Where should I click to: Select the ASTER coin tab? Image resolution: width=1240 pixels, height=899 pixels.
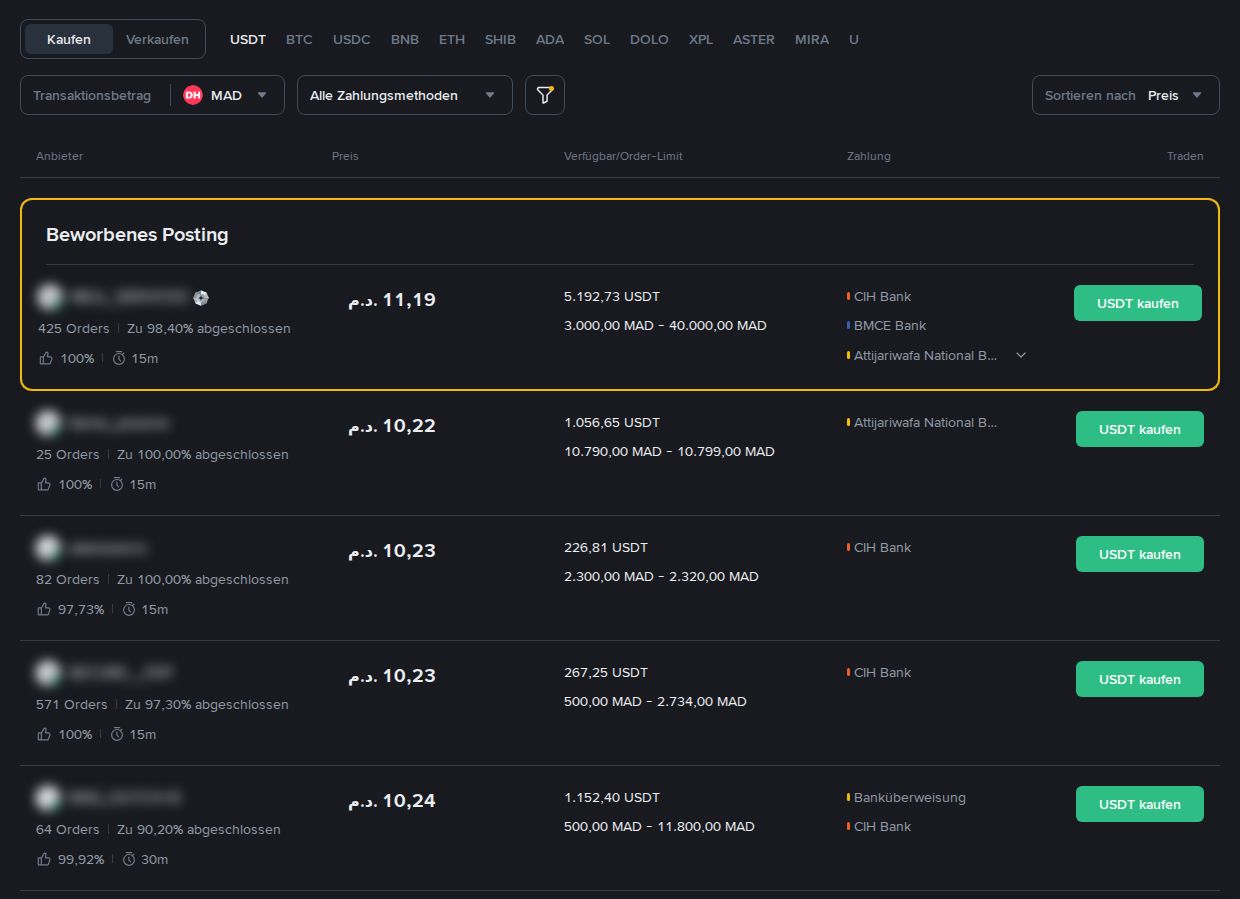click(x=754, y=40)
